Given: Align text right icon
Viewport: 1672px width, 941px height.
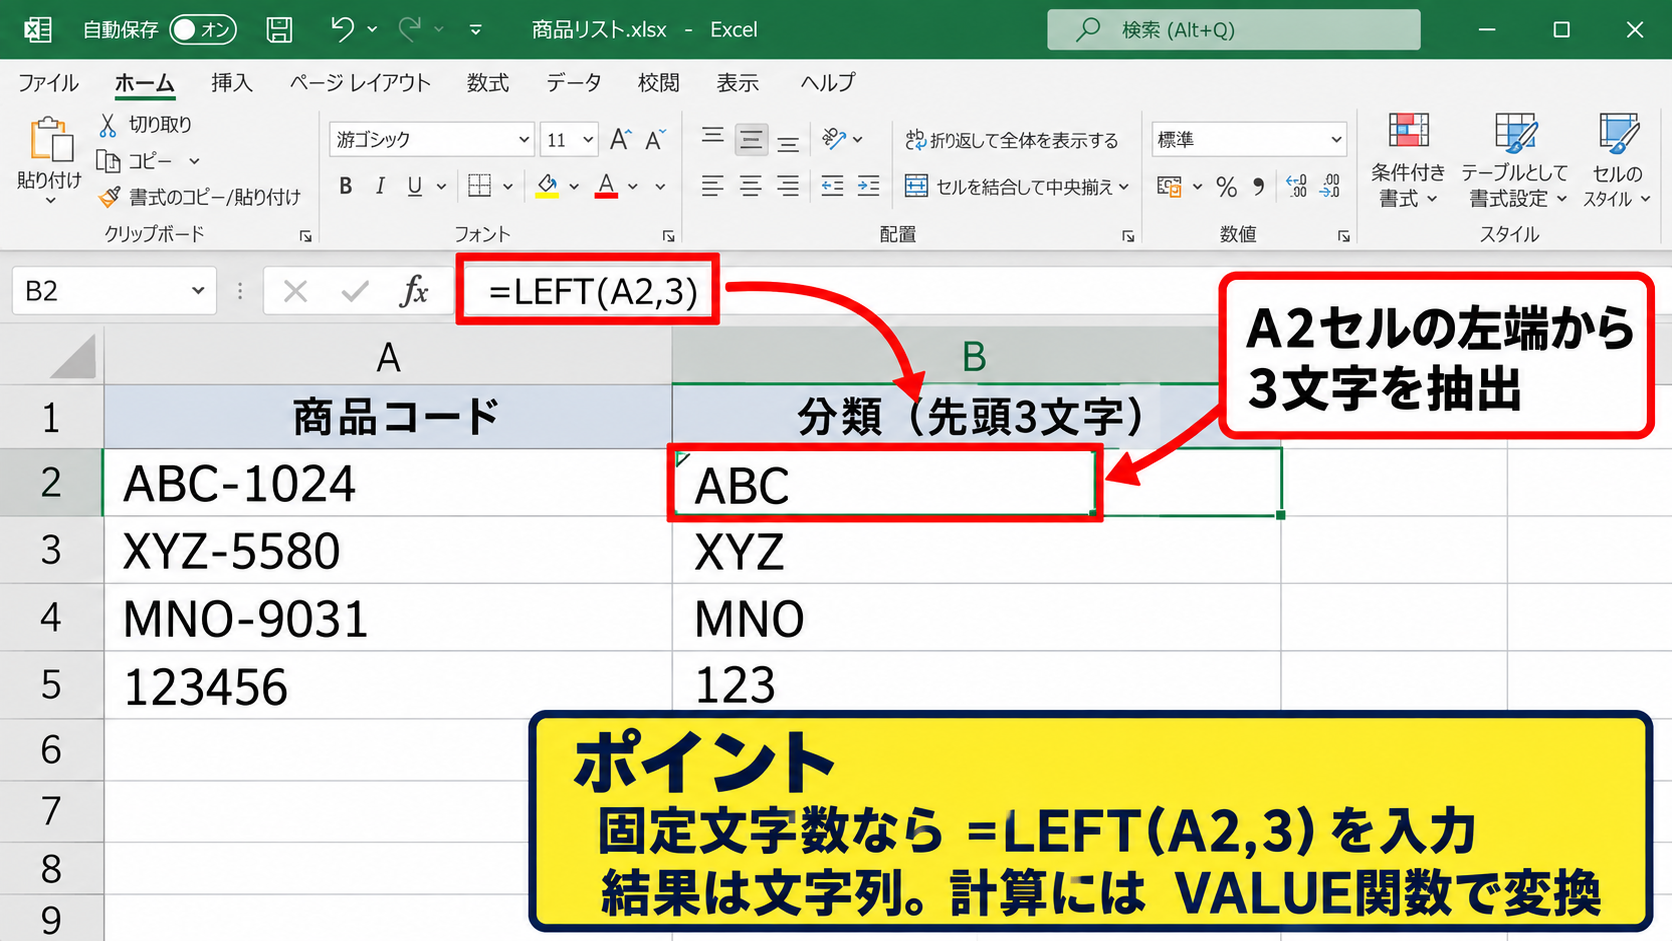Looking at the screenshot, I should (789, 186).
